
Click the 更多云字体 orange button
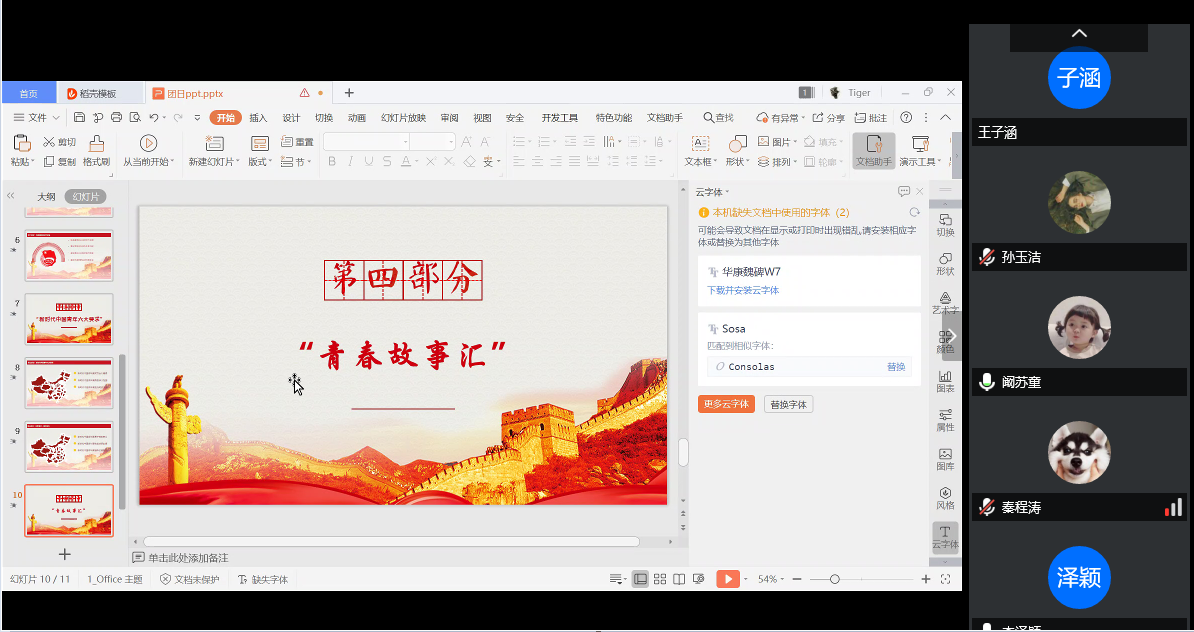pyautogui.click(x=726, y=404)
